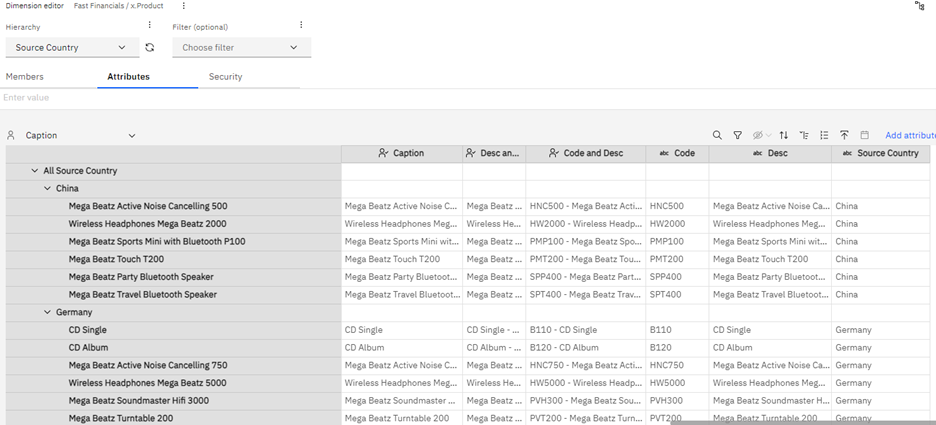The image size is (936, 425).
Task: Click the refresh icon beside Hierarchy dropdown
Action: pyautogui.click(x=150, y=48)
